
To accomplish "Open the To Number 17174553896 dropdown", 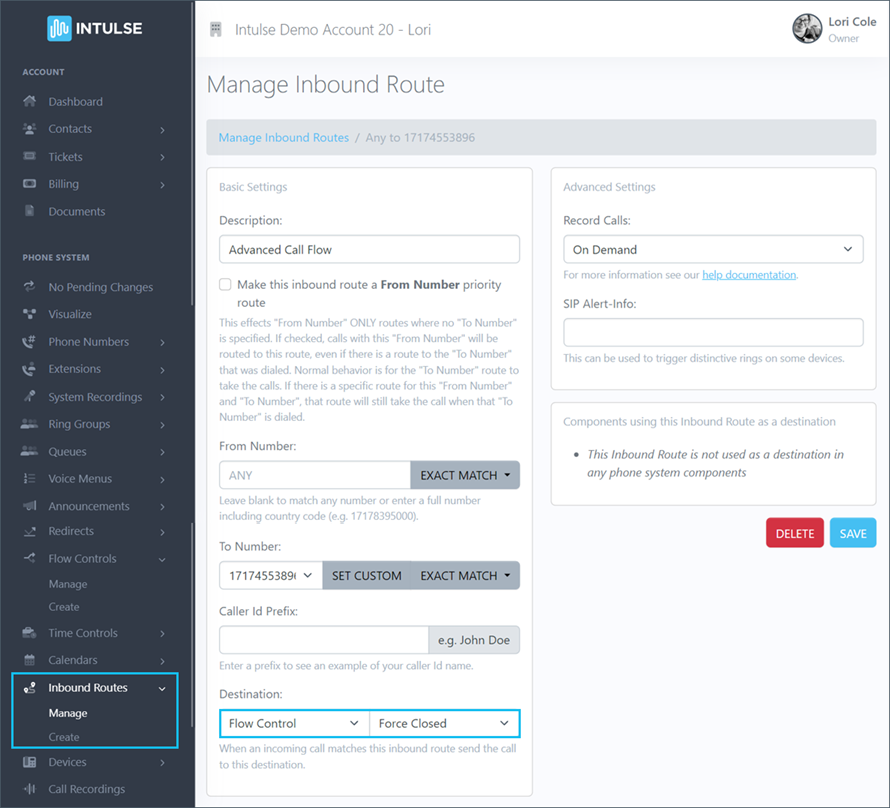I will 271,575.
